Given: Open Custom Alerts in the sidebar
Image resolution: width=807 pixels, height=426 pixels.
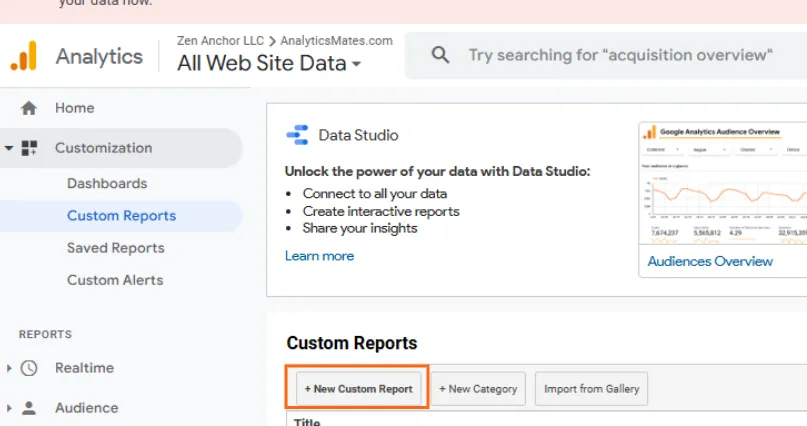Looking at the screenshot, I should [x=115, y=280].
